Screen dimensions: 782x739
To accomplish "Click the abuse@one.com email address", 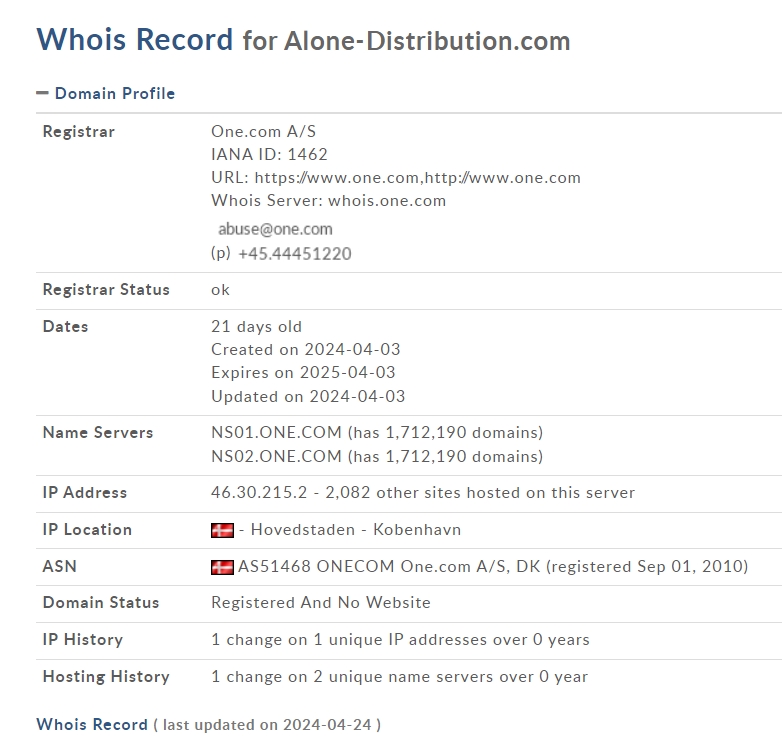I will [x=275, y=229].
